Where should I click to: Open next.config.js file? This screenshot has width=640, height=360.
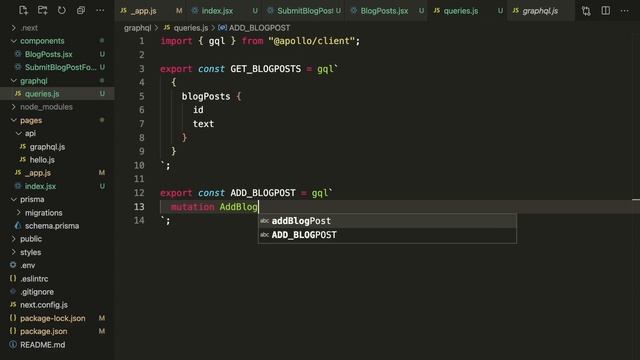click(57, 305)
